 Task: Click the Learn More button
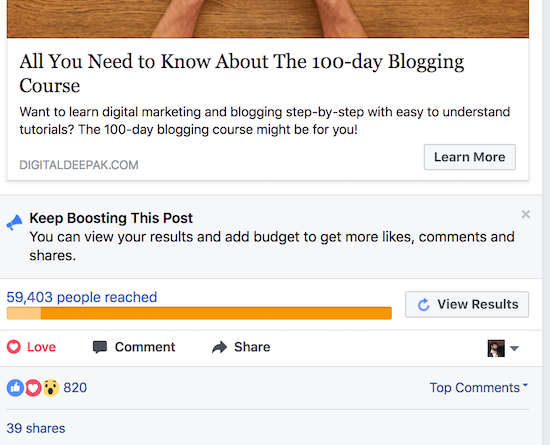point(470,157)
